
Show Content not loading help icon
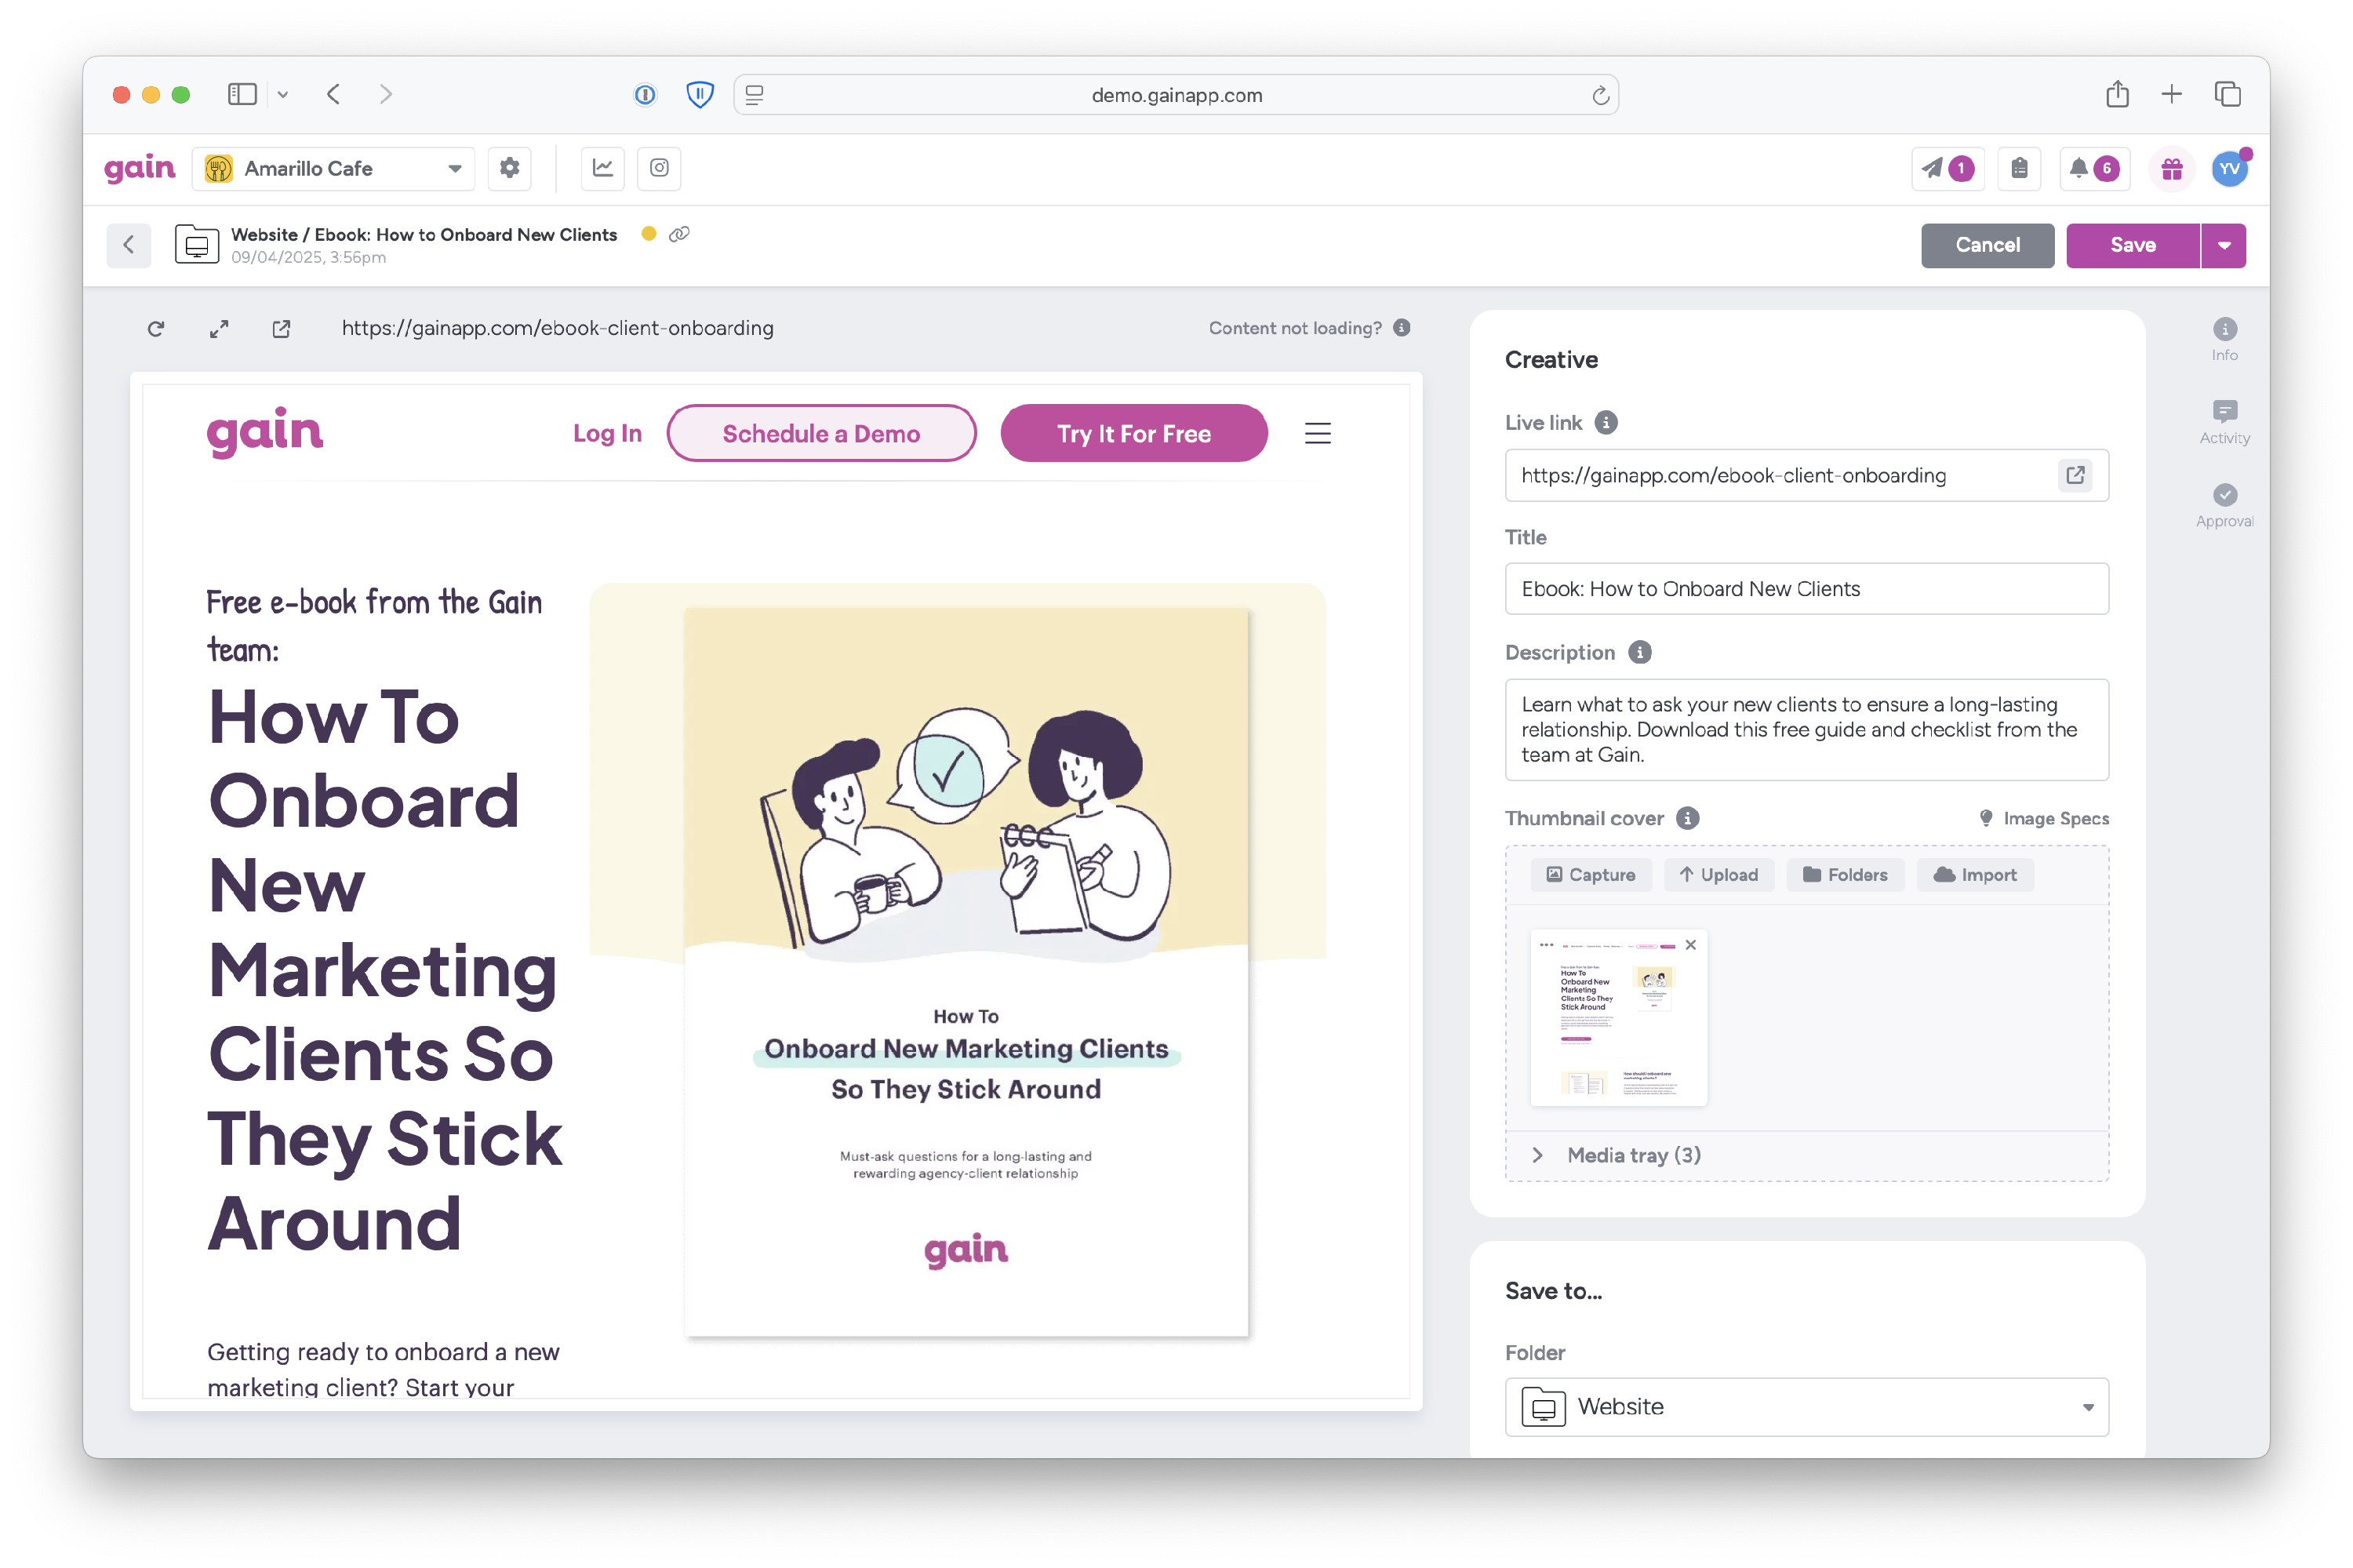[1402, 327]
